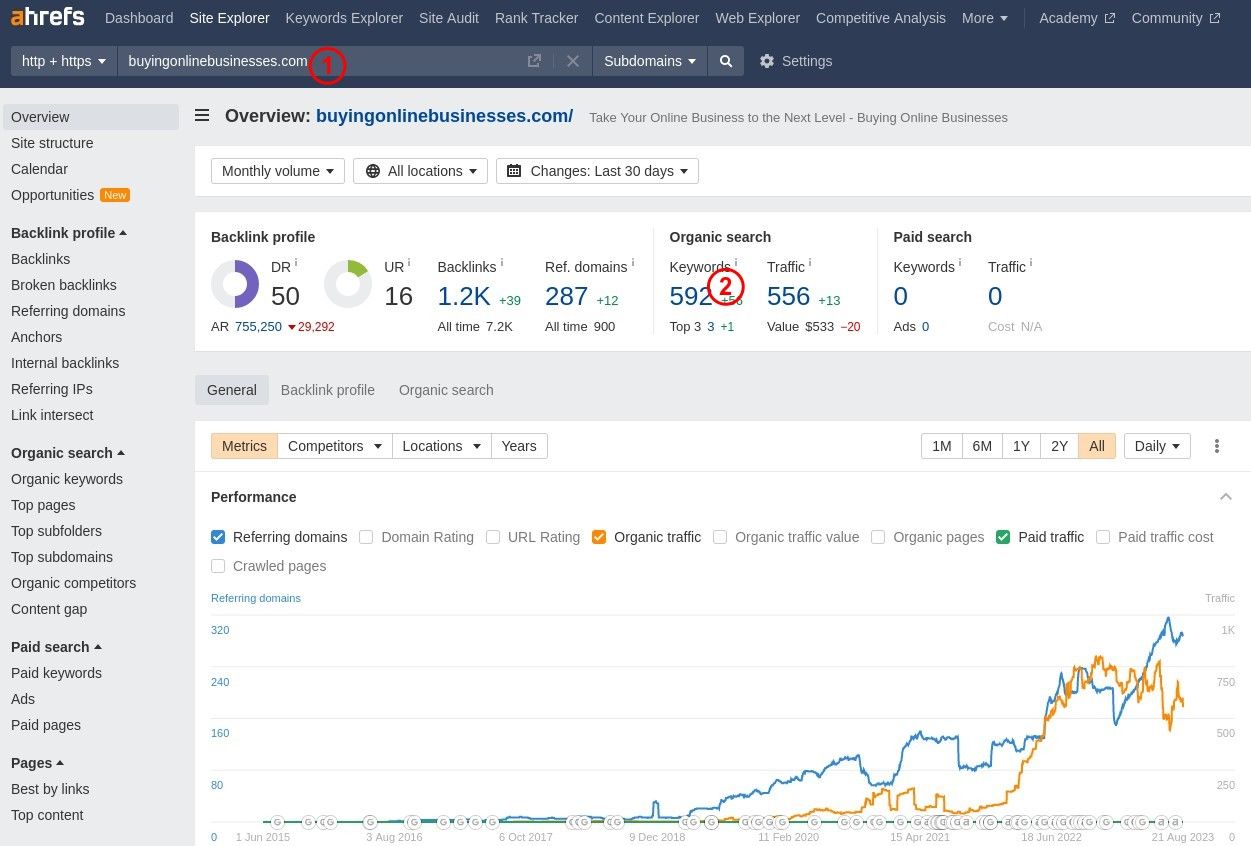Switch to the Organic search tab
Screen dimensions: 1251x846
coord(446,390)
